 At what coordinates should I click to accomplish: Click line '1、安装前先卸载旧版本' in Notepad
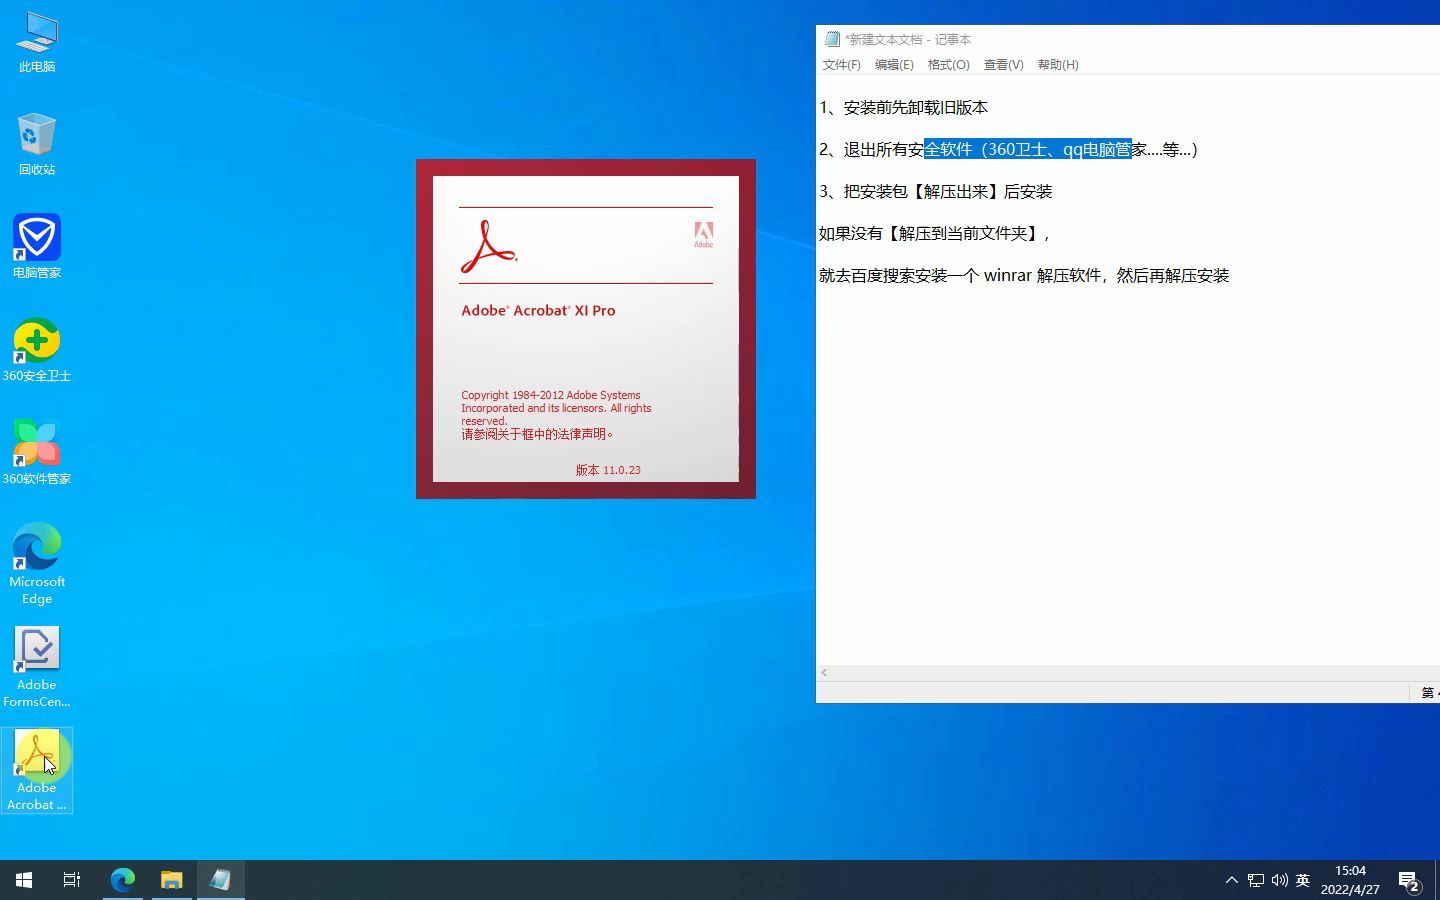coord(903,107)
